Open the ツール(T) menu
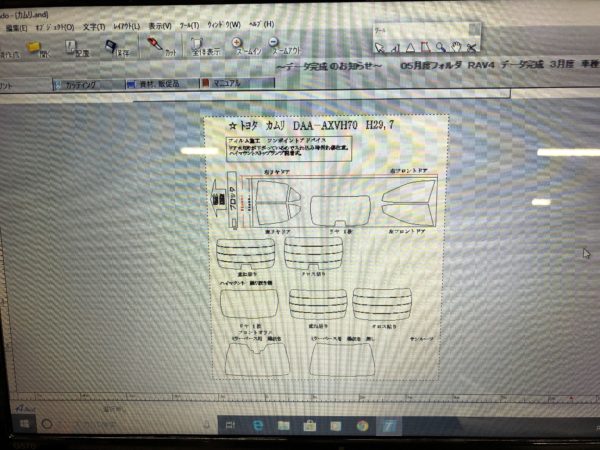The image size is (600, 450). click(x=189, y=26)
